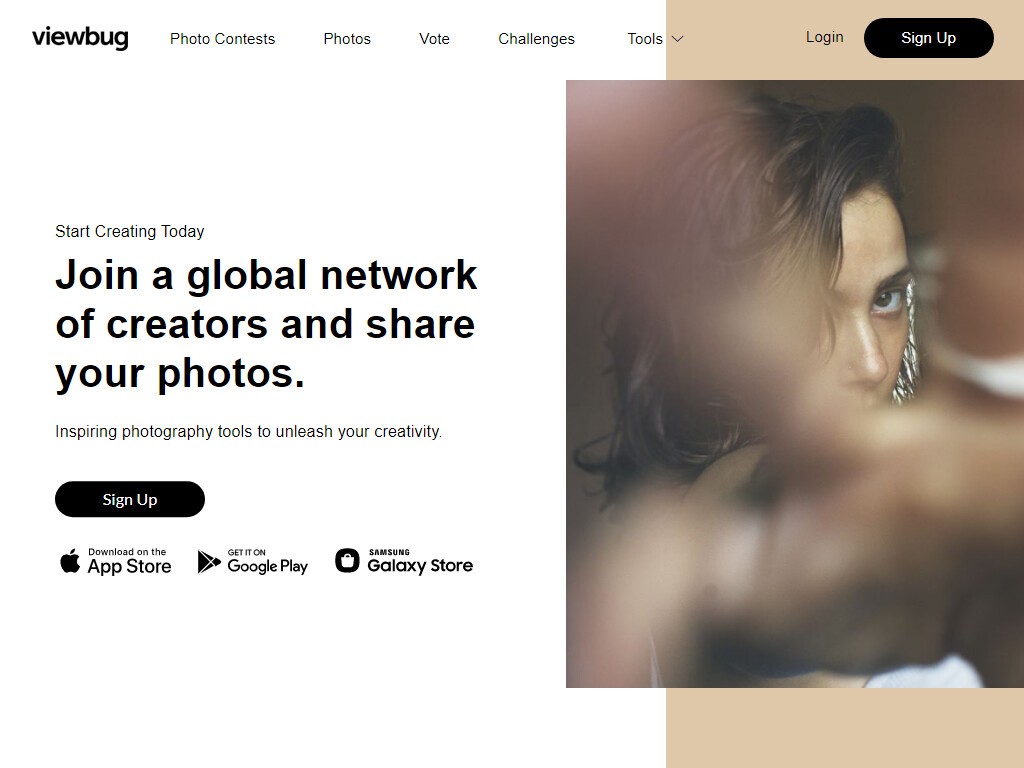Click the App Store download text
Viewport: 1024px width, 768px height.
click(129, 562)
